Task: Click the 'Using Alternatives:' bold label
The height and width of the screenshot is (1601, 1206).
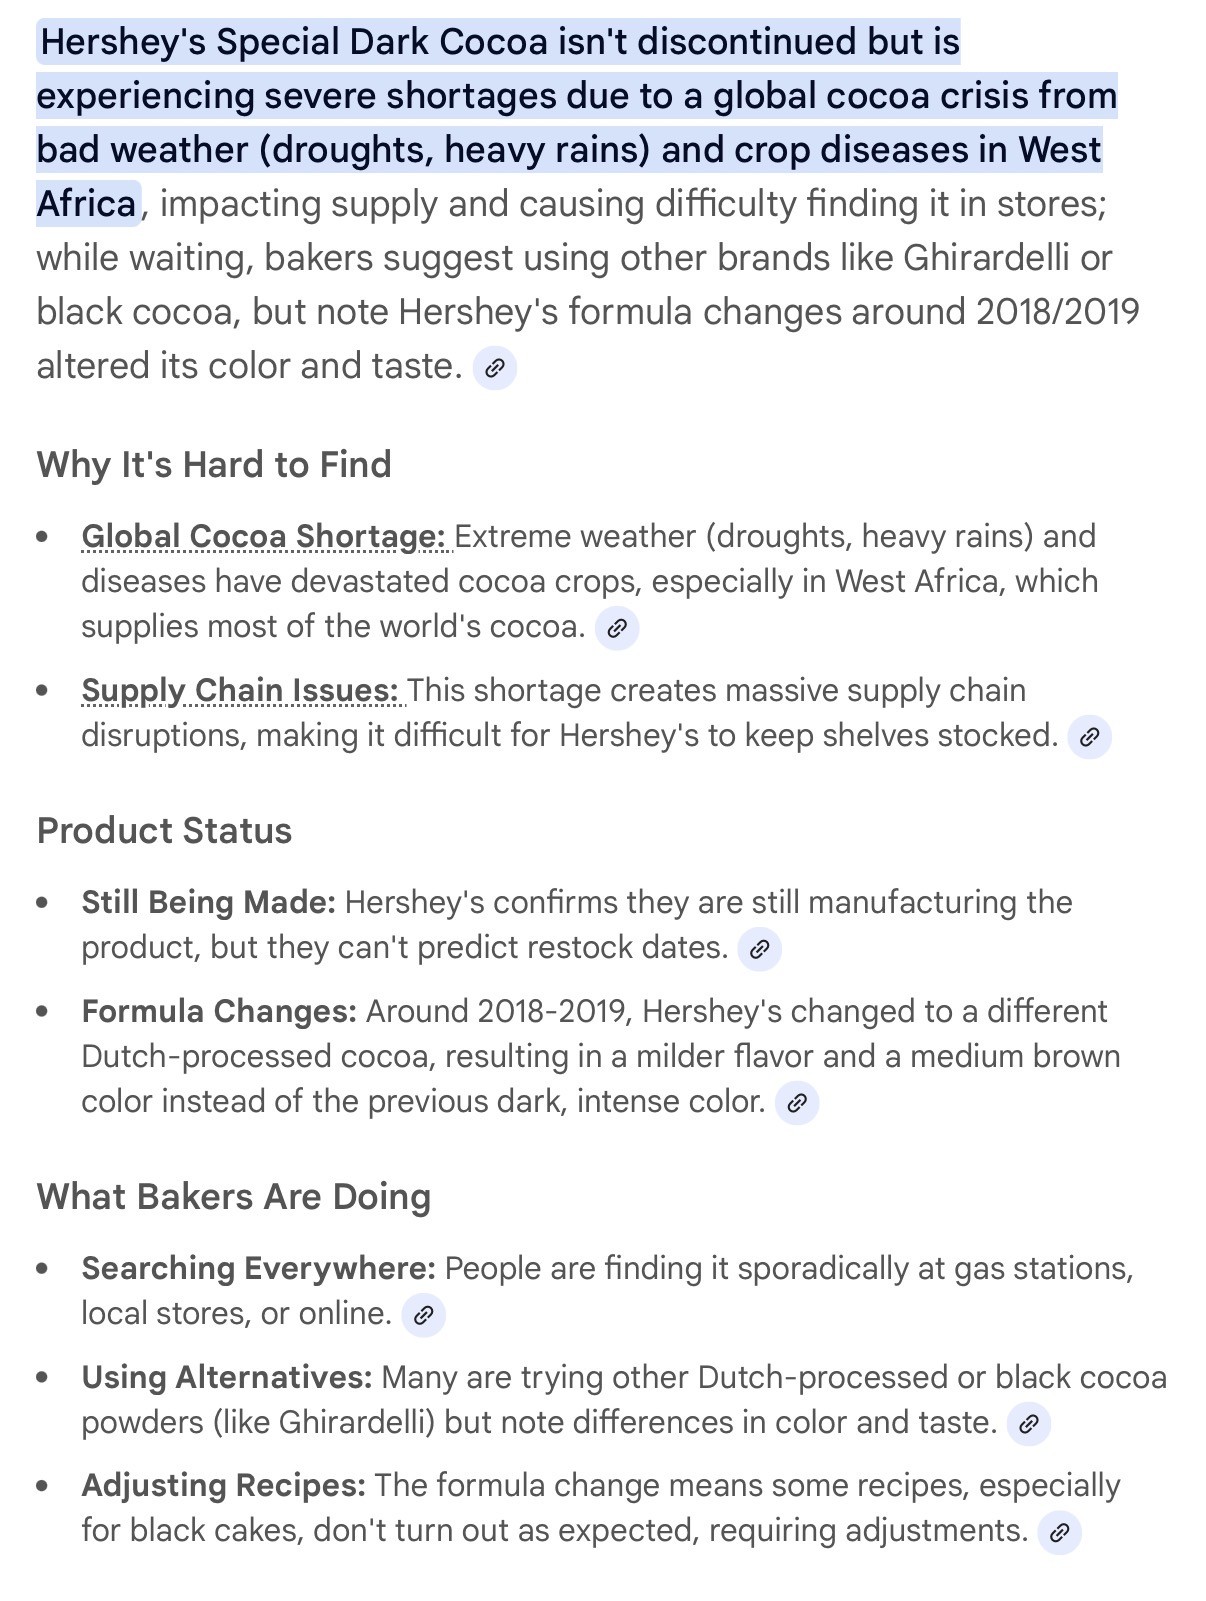Action: (x=227, y=1378)
